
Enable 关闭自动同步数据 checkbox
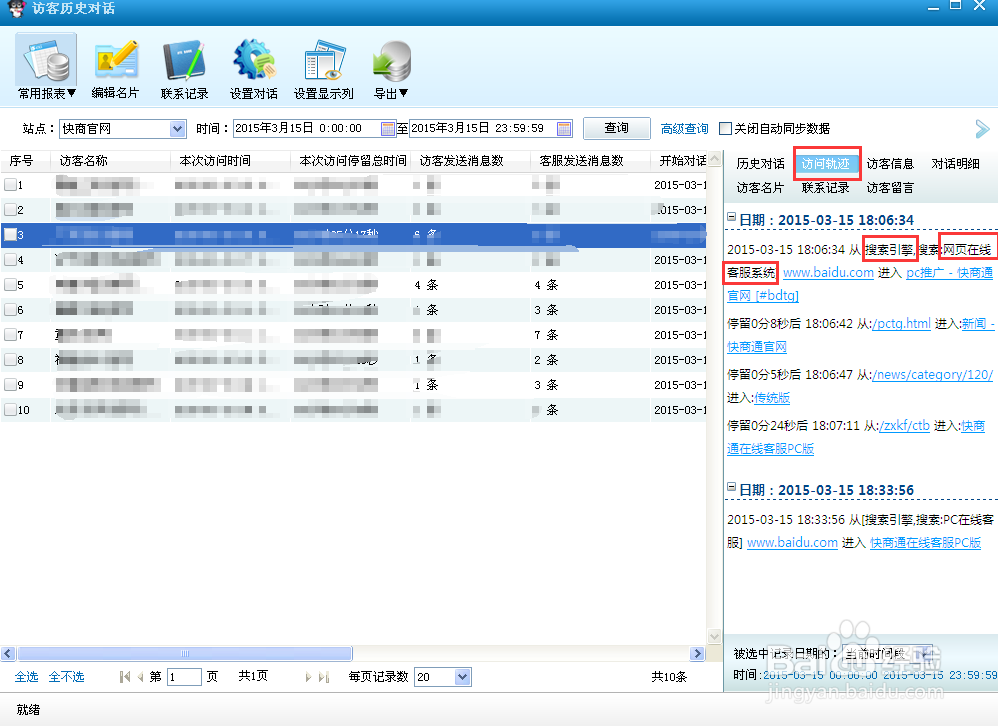tap(725, 129)
